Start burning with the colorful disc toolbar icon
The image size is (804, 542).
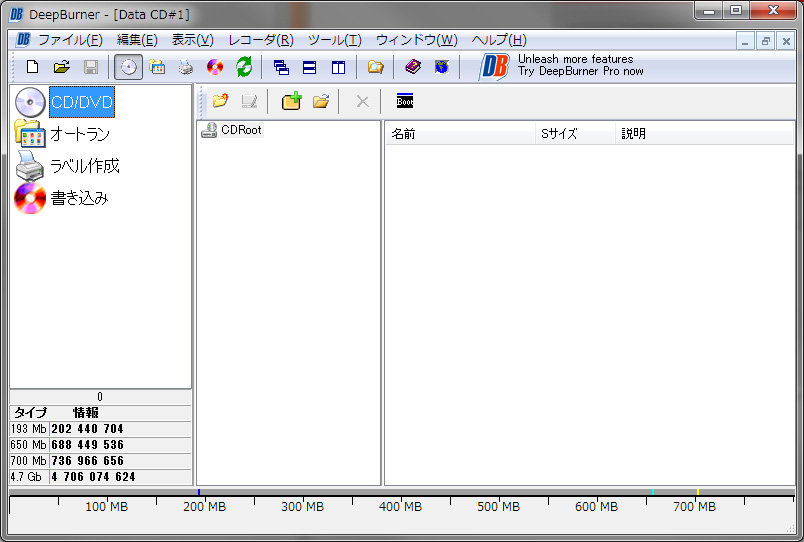(215, 67)
